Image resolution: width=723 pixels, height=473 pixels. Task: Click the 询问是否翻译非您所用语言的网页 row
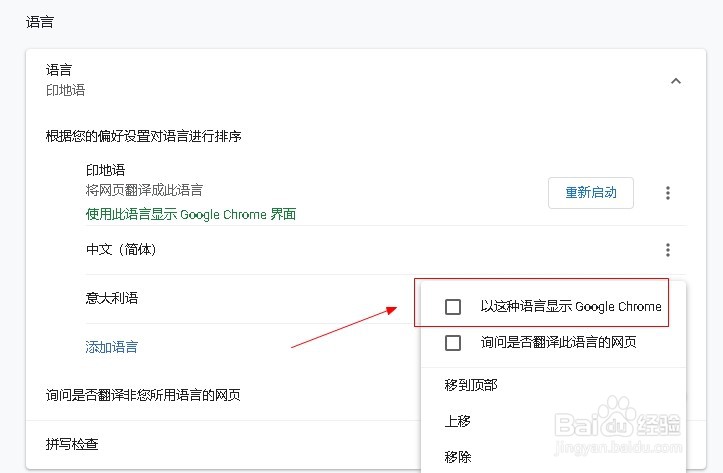coord(157,395)
